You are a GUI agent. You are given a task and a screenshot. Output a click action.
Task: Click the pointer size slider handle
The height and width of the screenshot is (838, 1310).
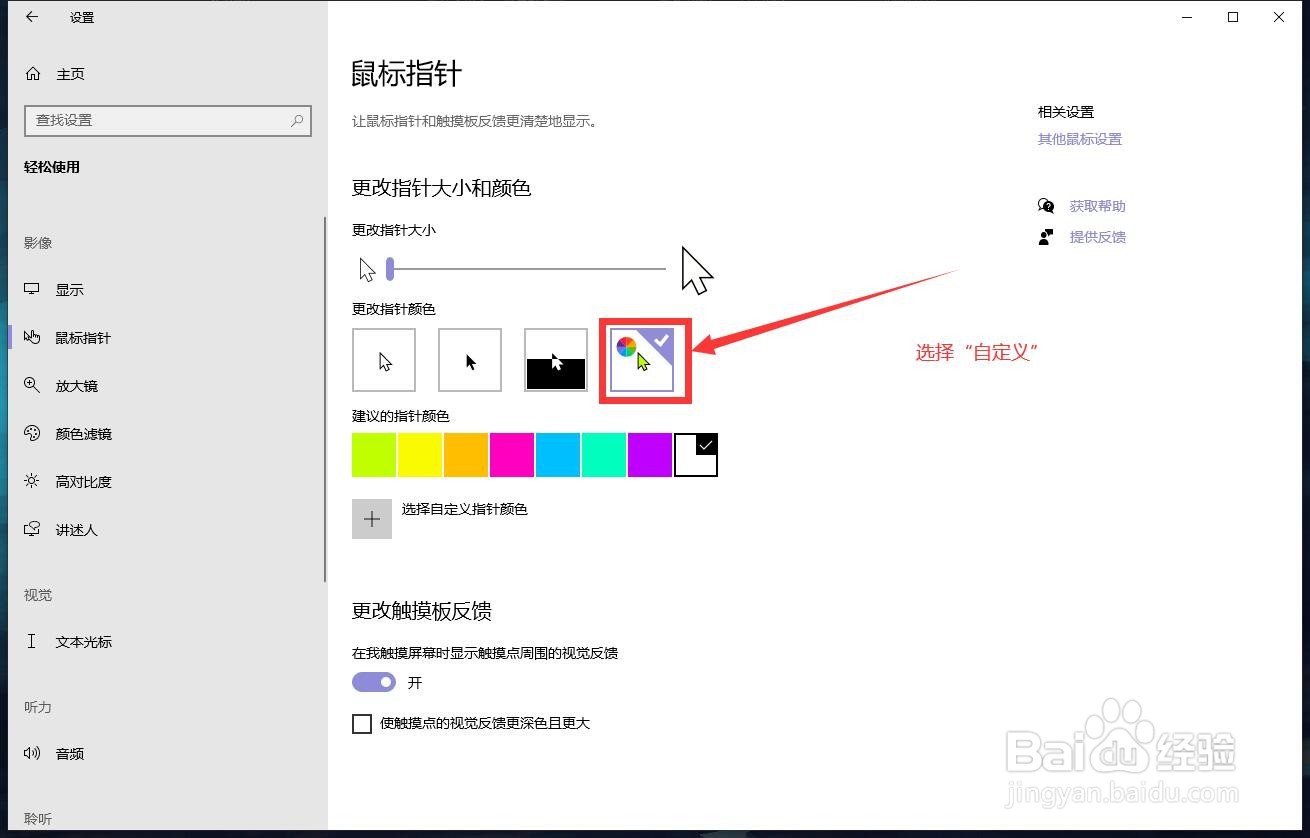390,268
